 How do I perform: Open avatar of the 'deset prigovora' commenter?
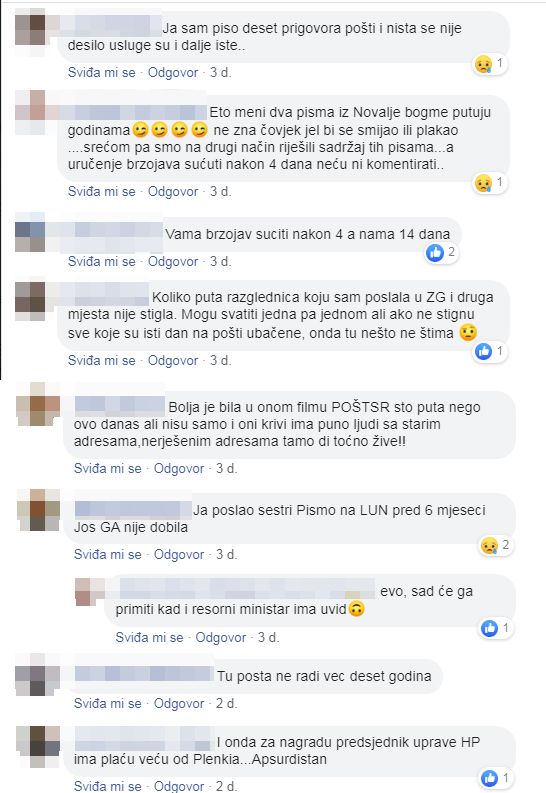tap(30, 30)
